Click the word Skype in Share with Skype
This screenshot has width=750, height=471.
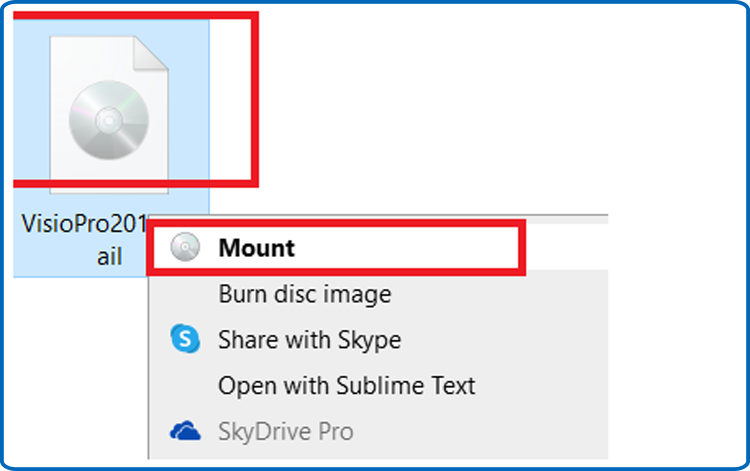369,340
